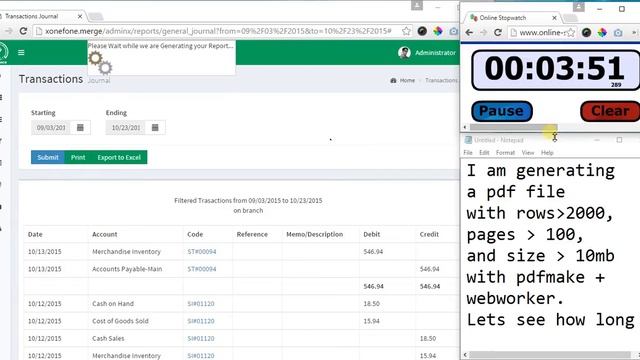Click the Cash on Hand account cell

(113, 304)
